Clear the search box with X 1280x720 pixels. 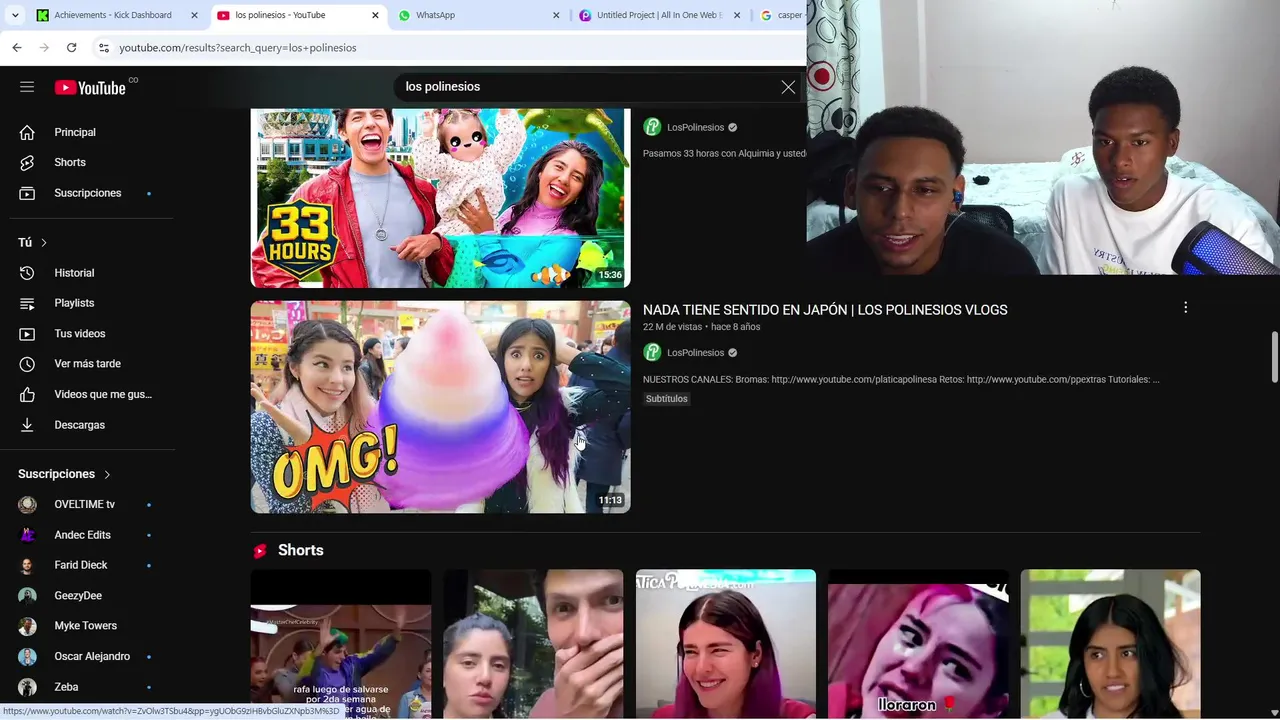click(x=788, y=87)
